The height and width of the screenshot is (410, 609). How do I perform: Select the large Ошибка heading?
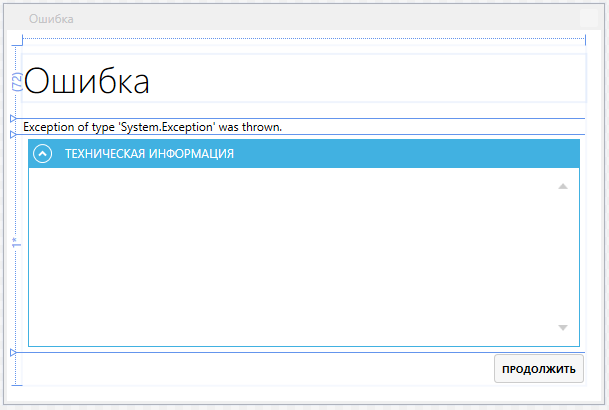tap(87, 81)
